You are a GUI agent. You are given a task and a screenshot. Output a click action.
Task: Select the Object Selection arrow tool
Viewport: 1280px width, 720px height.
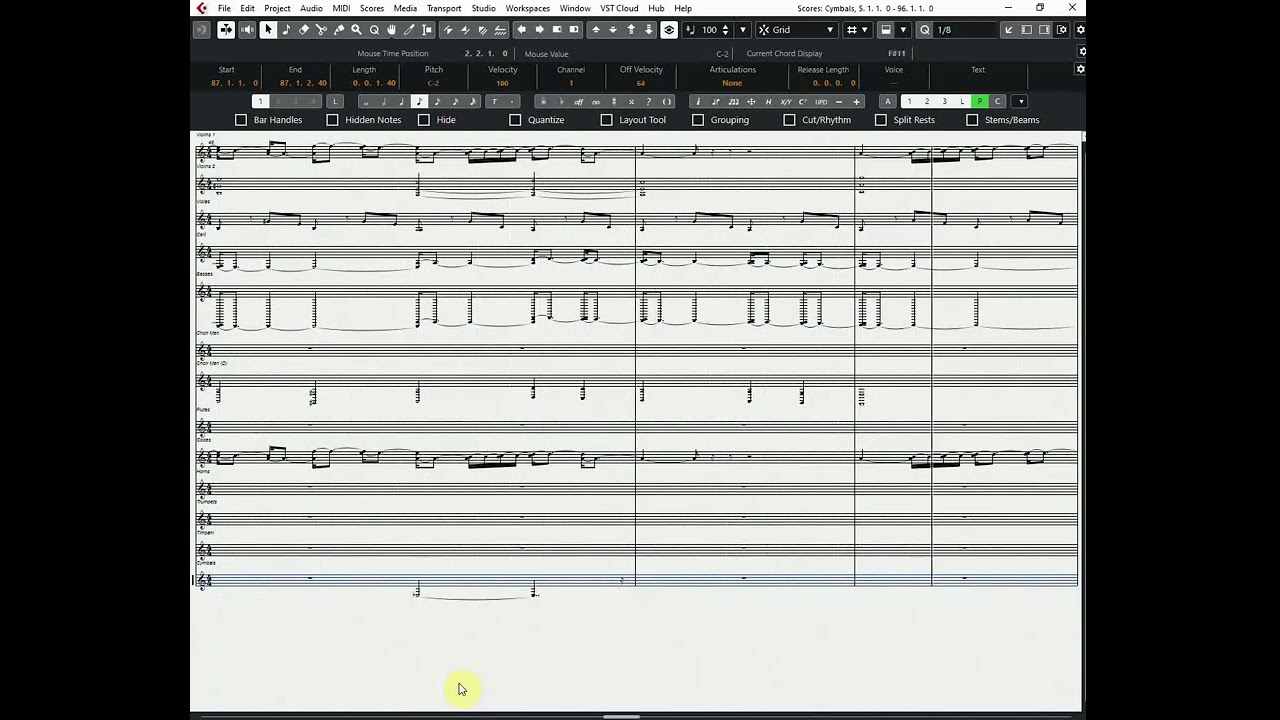268,30
